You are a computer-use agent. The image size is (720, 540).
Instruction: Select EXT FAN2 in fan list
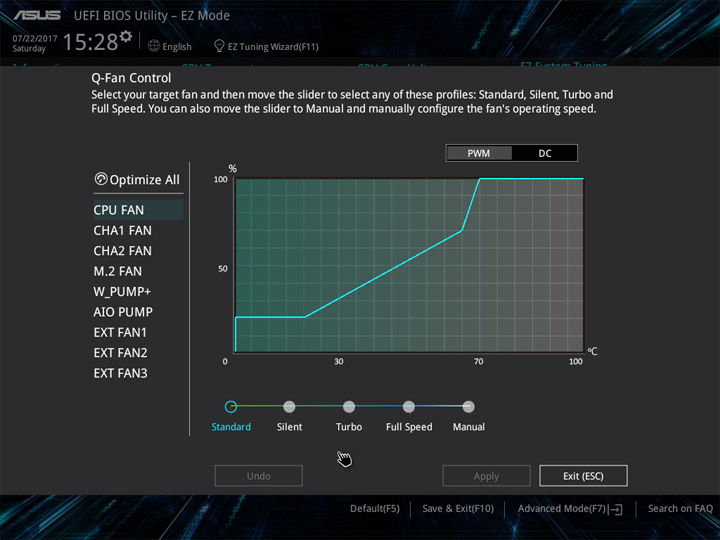tap(120, 353)
